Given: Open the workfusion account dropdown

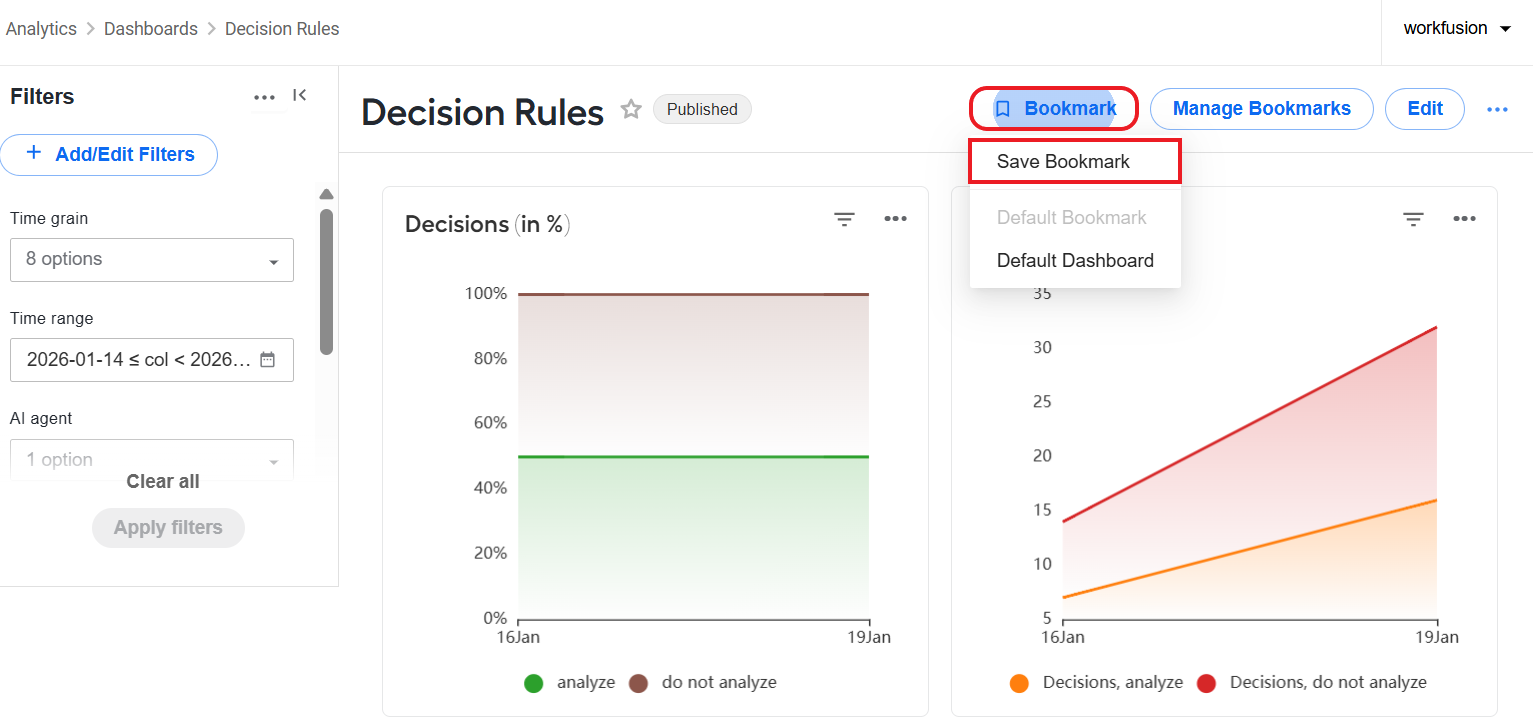Looking at the screenshot, I should [1457, 28].
